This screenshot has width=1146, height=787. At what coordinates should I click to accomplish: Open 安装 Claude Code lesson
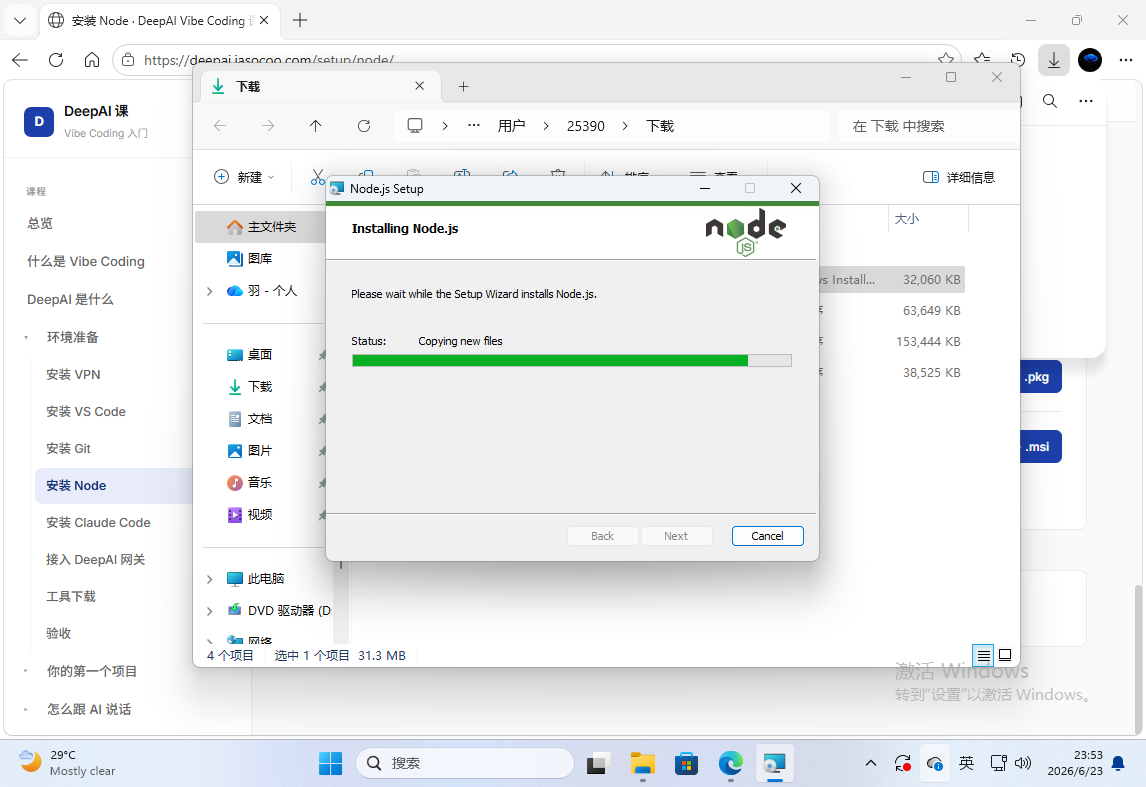pyautogui.click(x=99, y=522)
